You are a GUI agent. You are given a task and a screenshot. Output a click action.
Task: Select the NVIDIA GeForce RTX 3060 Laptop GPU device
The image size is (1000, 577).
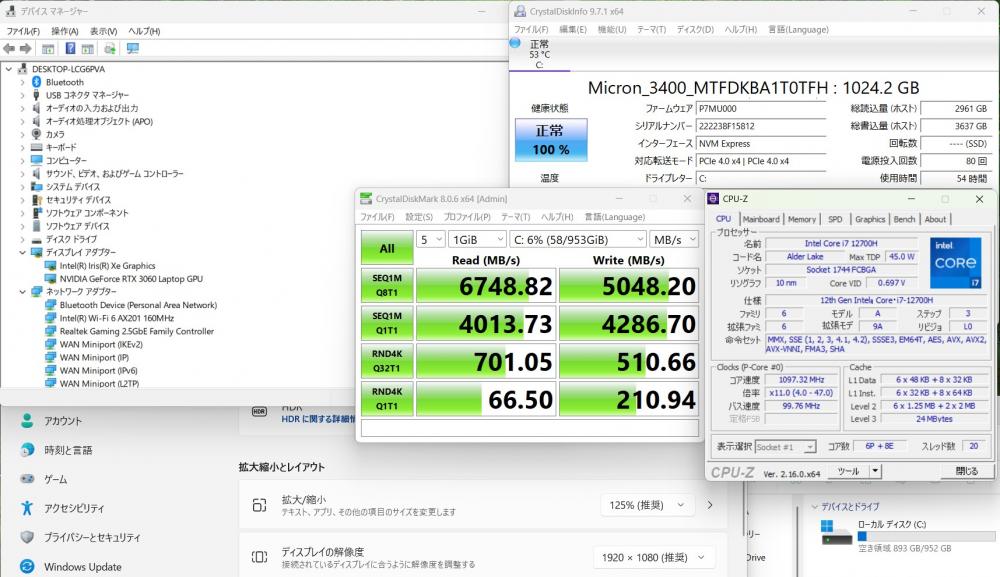click(130, 279)
